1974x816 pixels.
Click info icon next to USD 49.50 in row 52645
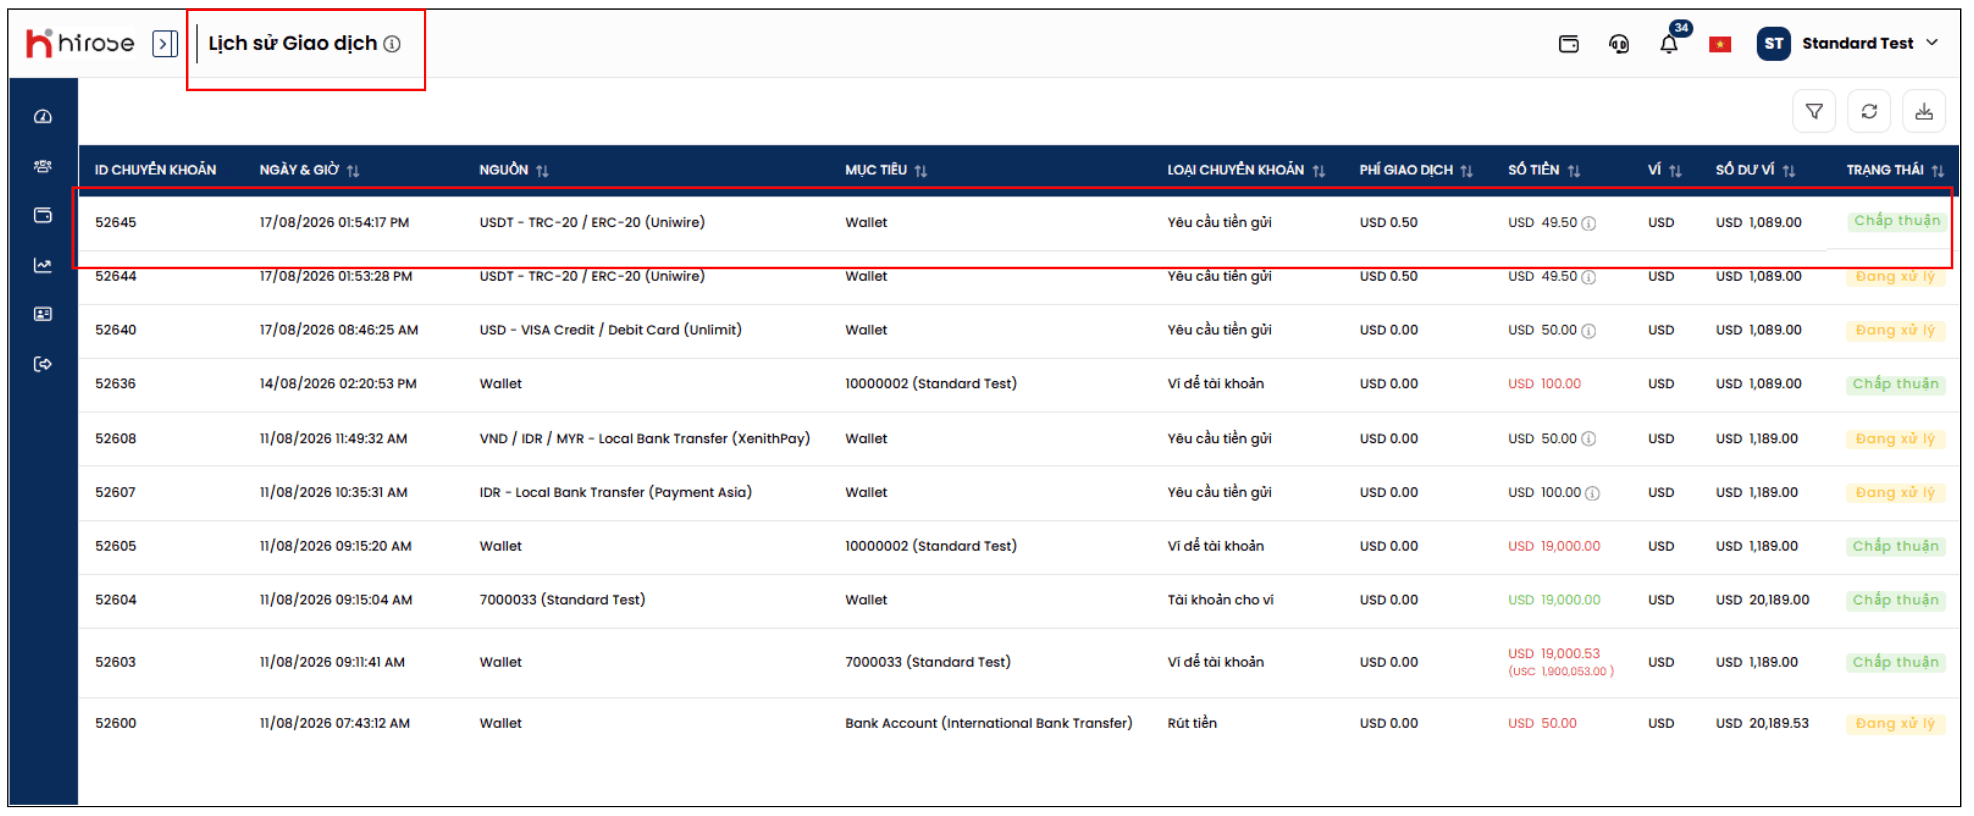(x=1588, y=223)
